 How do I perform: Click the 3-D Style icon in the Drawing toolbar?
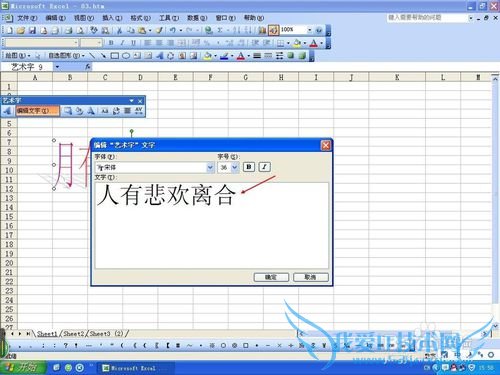pyautogui.click(x=302, y=56)
